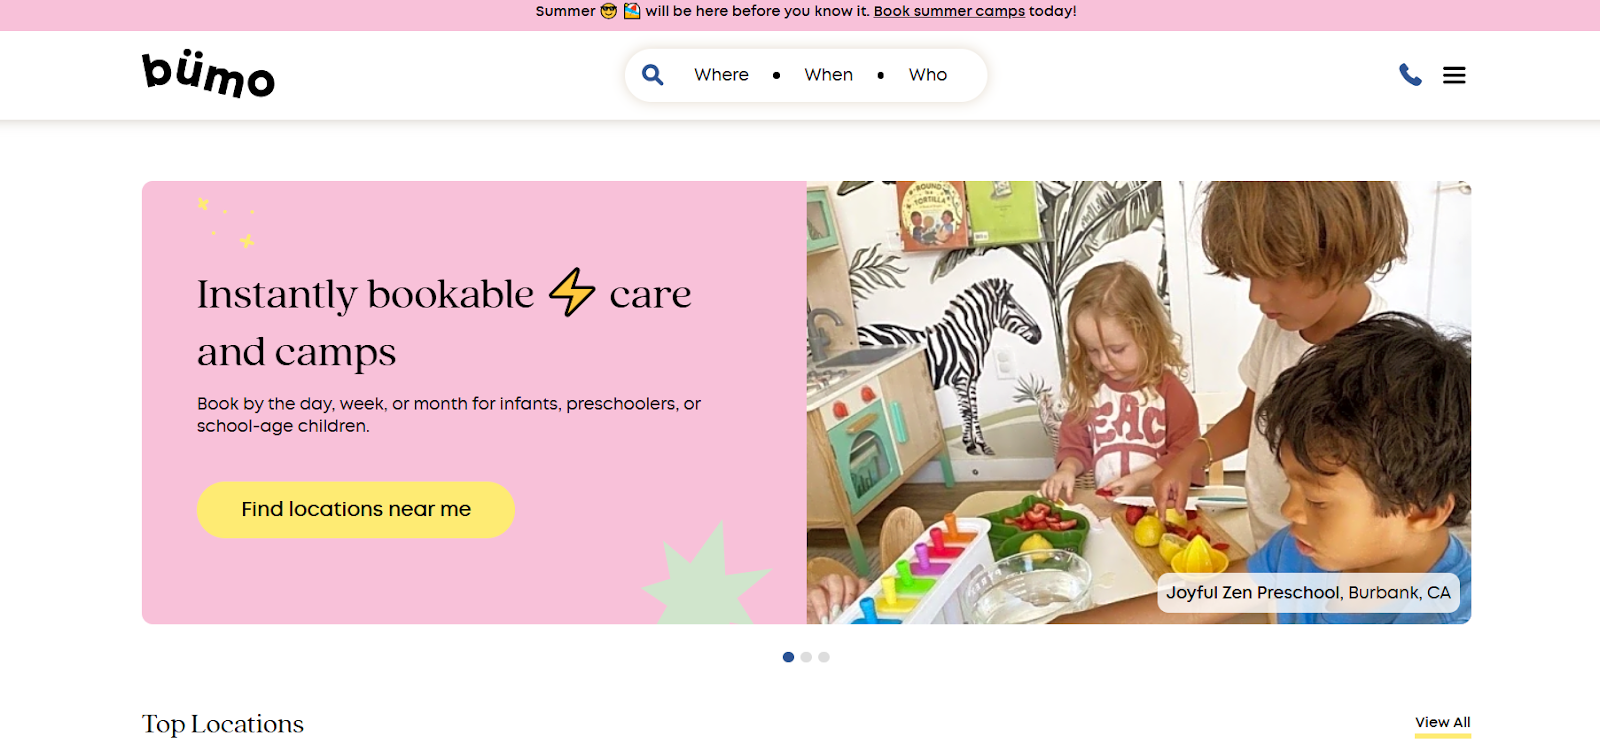
Task: Follow the Book summer camps link
Action: pos(949,11)
